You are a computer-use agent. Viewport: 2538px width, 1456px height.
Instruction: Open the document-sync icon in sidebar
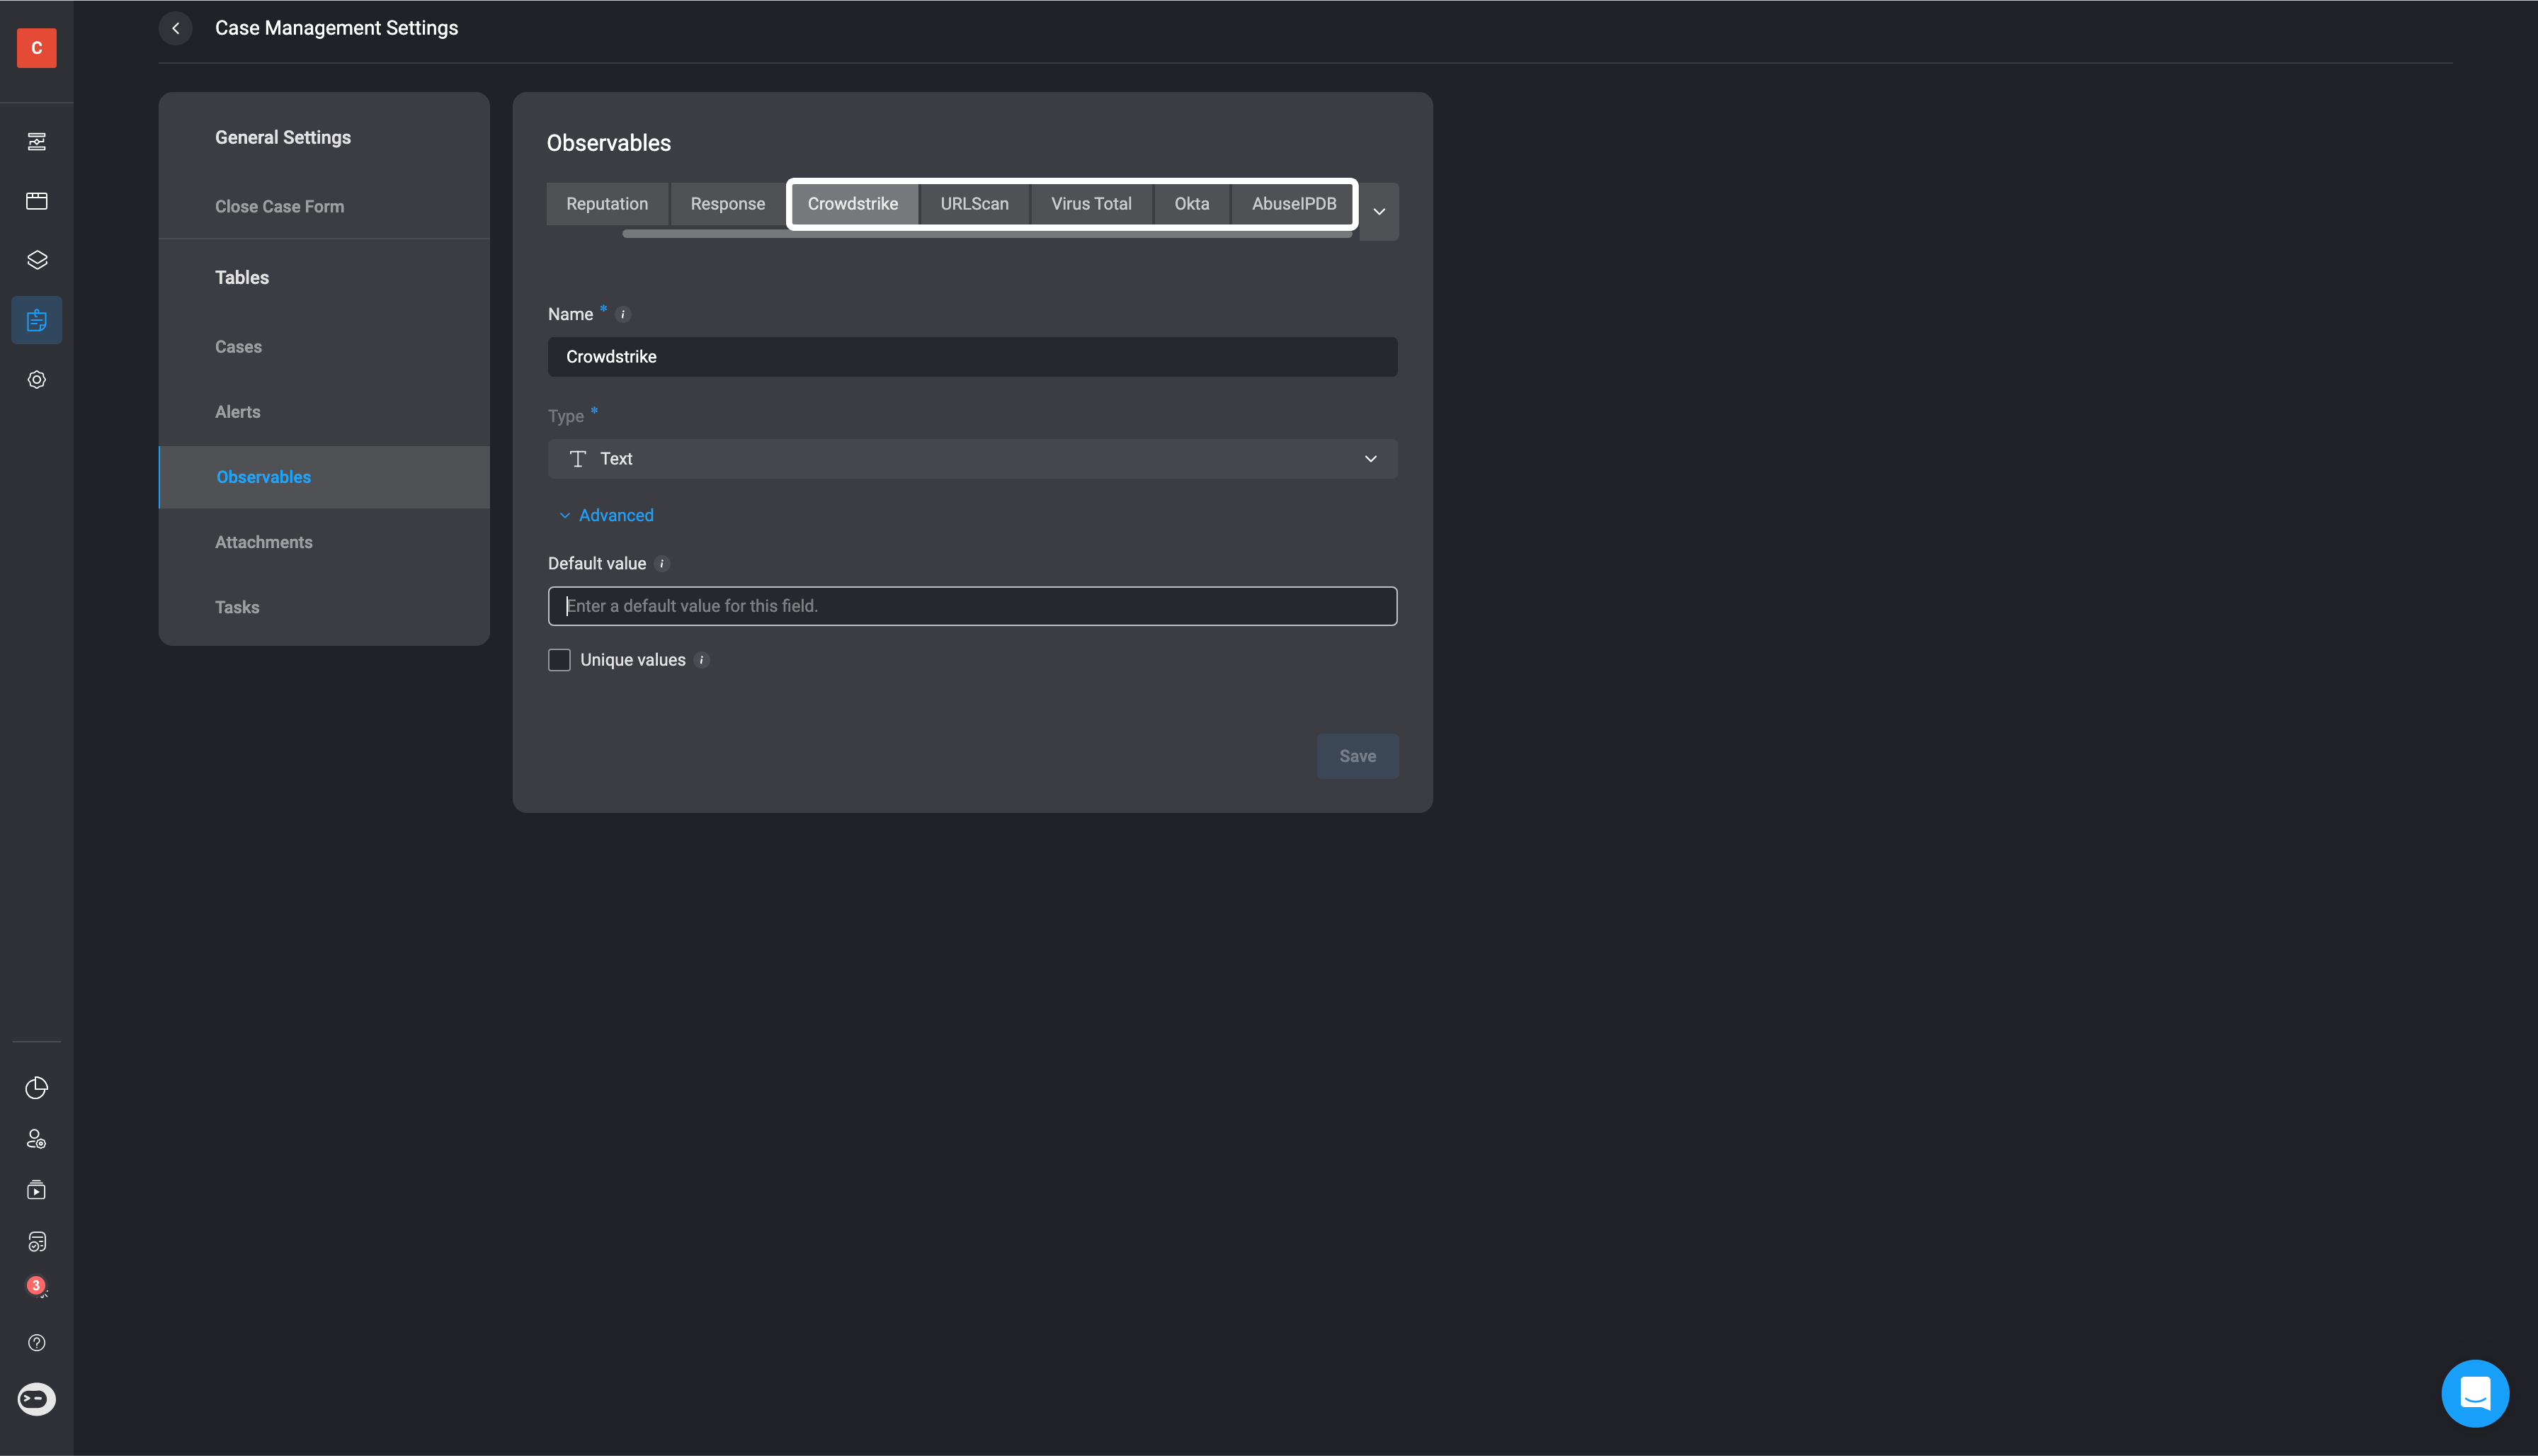[x=37, y=1242]
